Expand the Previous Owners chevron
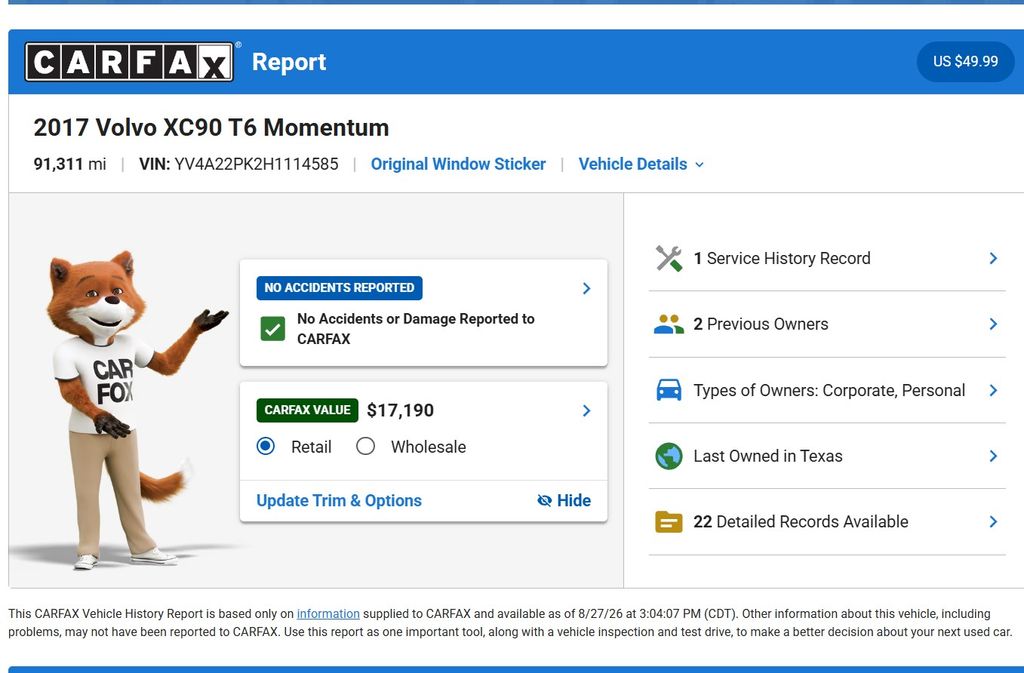Screen dimensions: 1024x673 pos(993,324)
